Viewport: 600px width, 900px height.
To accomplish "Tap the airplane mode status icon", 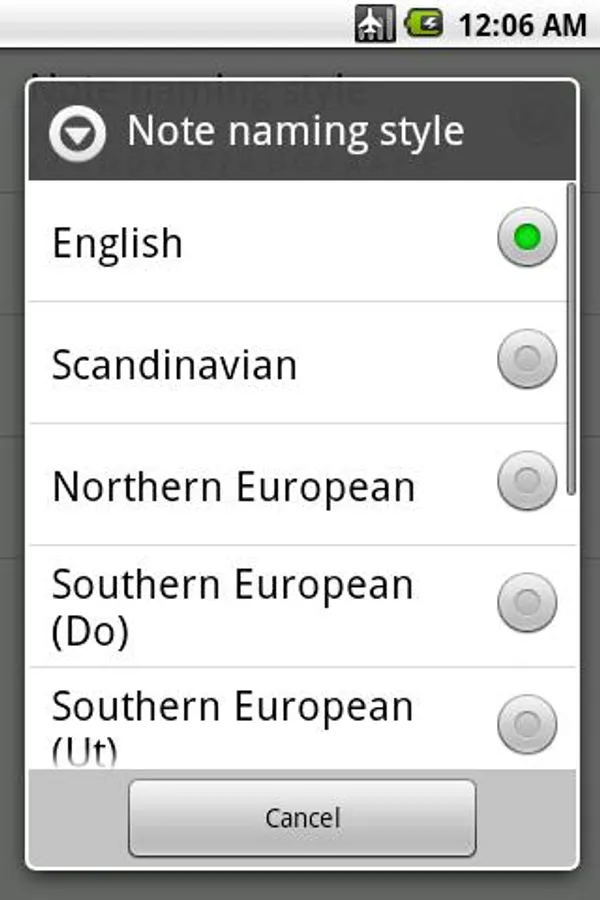I will (375, 23).
